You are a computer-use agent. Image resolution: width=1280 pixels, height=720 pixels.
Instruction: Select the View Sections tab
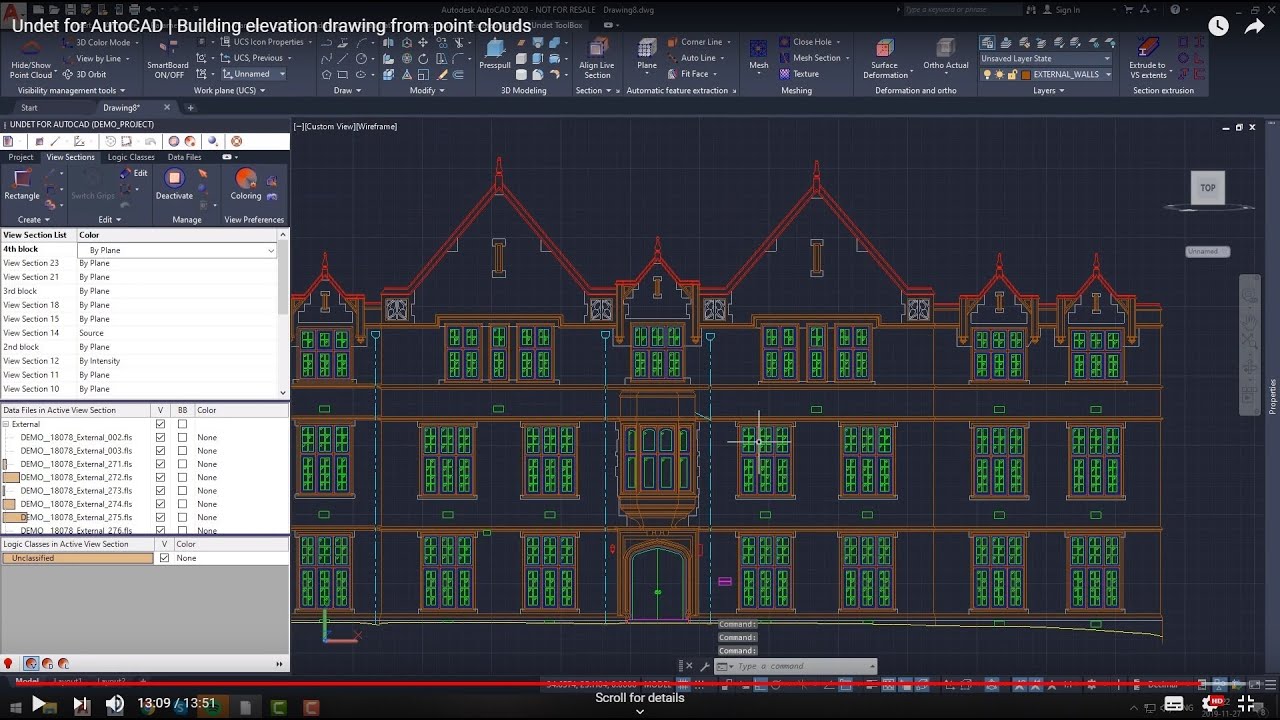[70, 157]
